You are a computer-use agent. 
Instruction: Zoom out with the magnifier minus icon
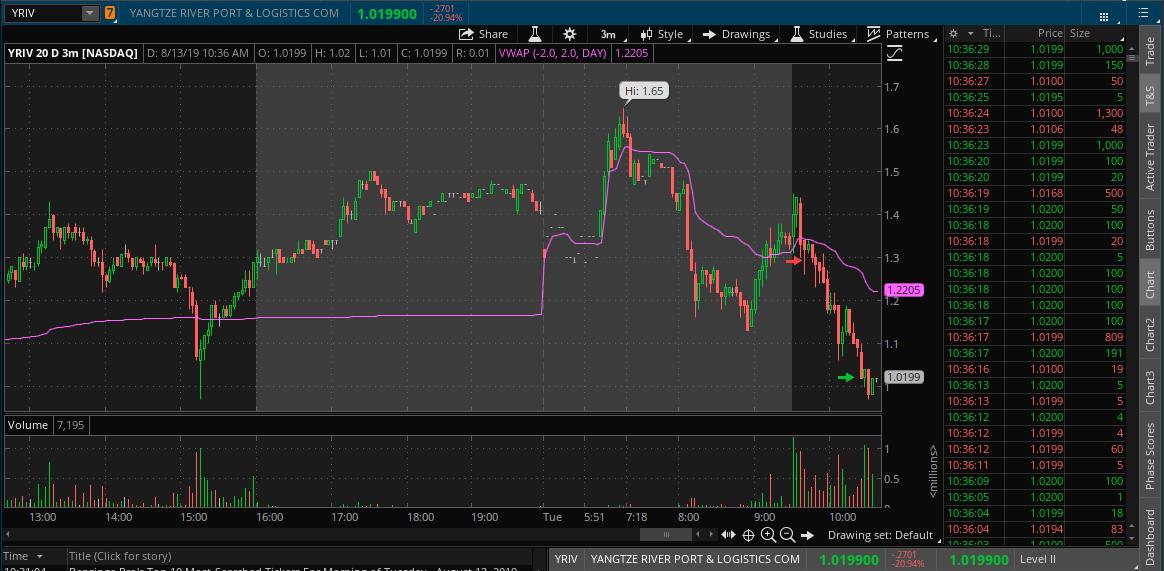[788, 535]
